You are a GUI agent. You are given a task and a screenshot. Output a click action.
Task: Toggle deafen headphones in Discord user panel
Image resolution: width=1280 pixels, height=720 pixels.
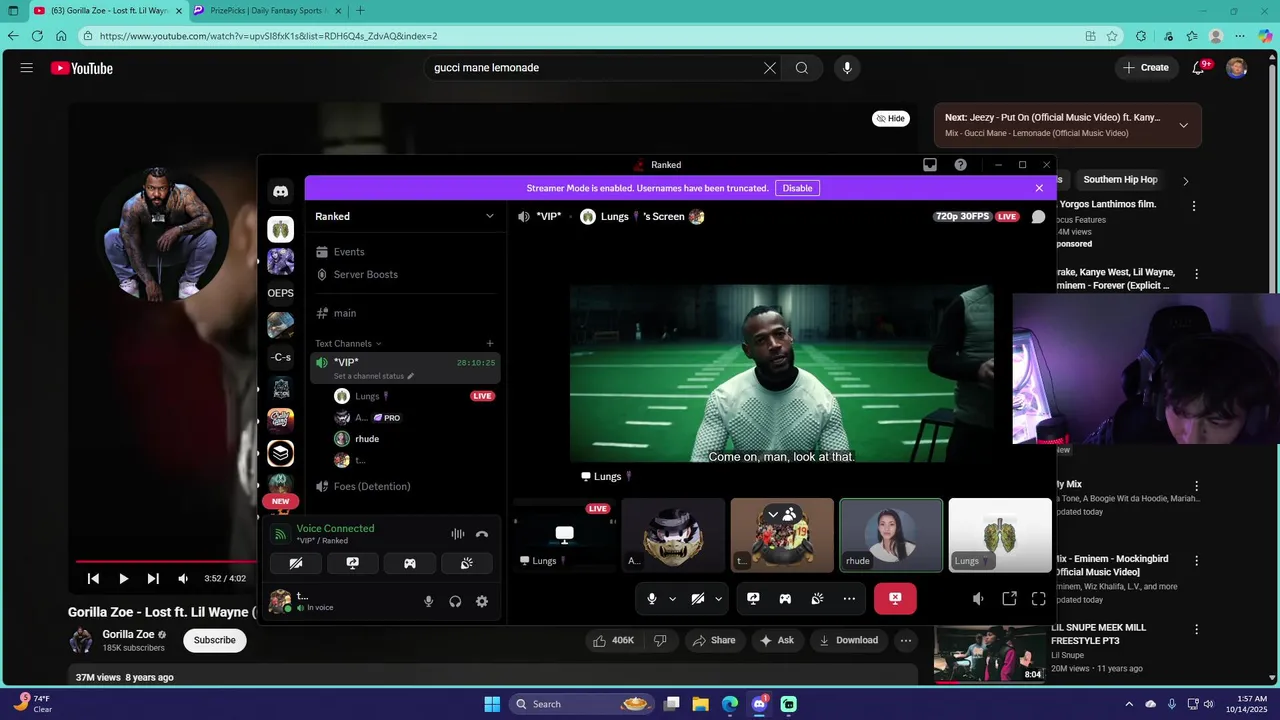(455, 601)
